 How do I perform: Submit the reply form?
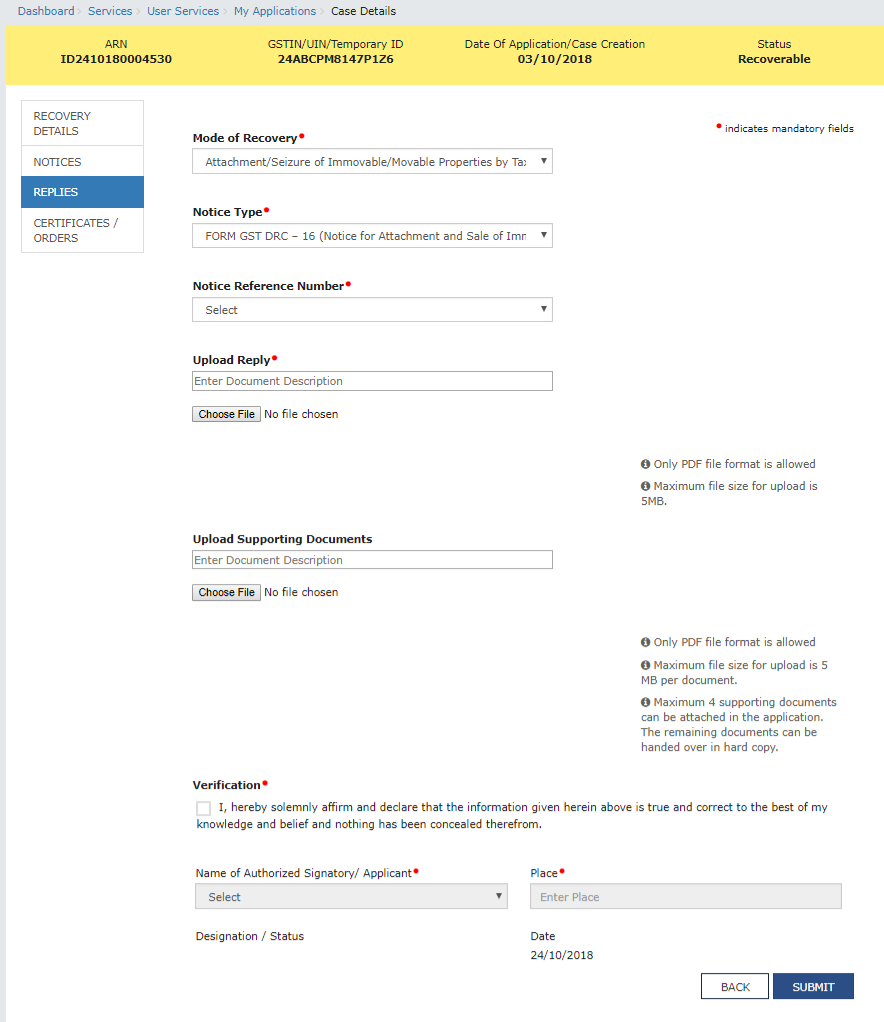[x=813, y=986]
